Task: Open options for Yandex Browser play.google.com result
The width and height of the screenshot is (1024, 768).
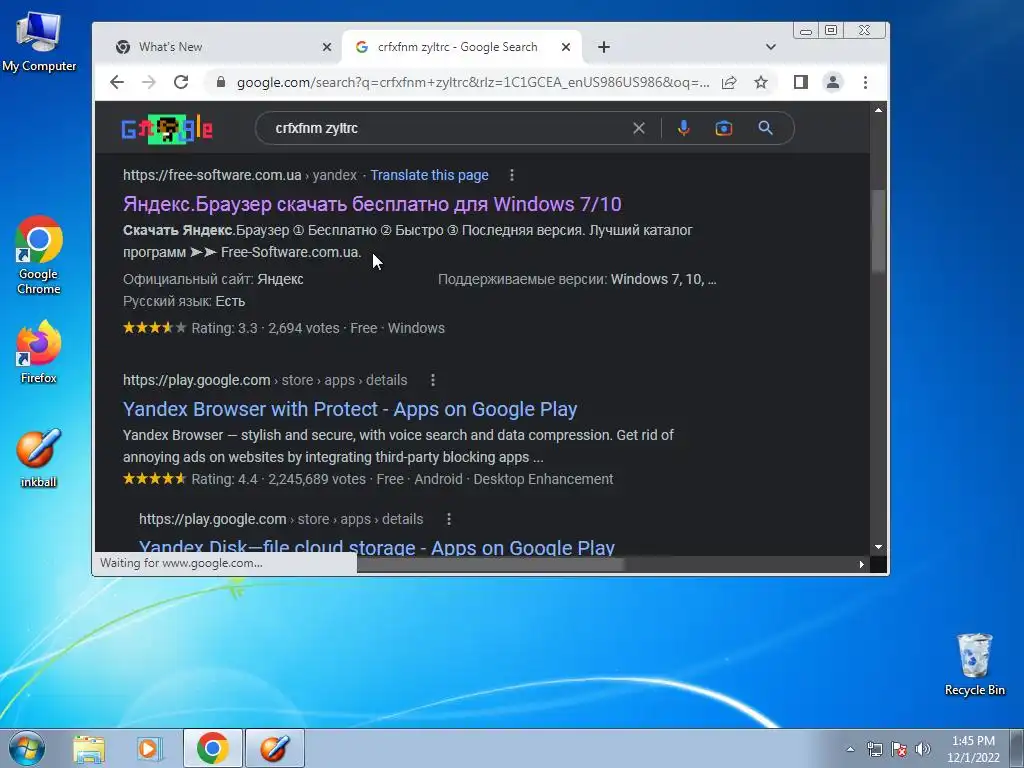Action: coord(433,380)
